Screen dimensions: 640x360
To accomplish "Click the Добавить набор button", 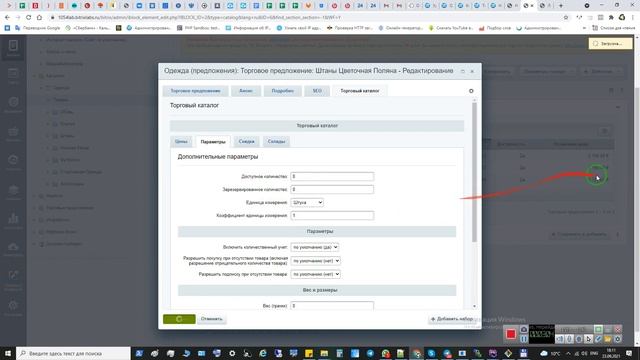I will [x=452, y=319].
